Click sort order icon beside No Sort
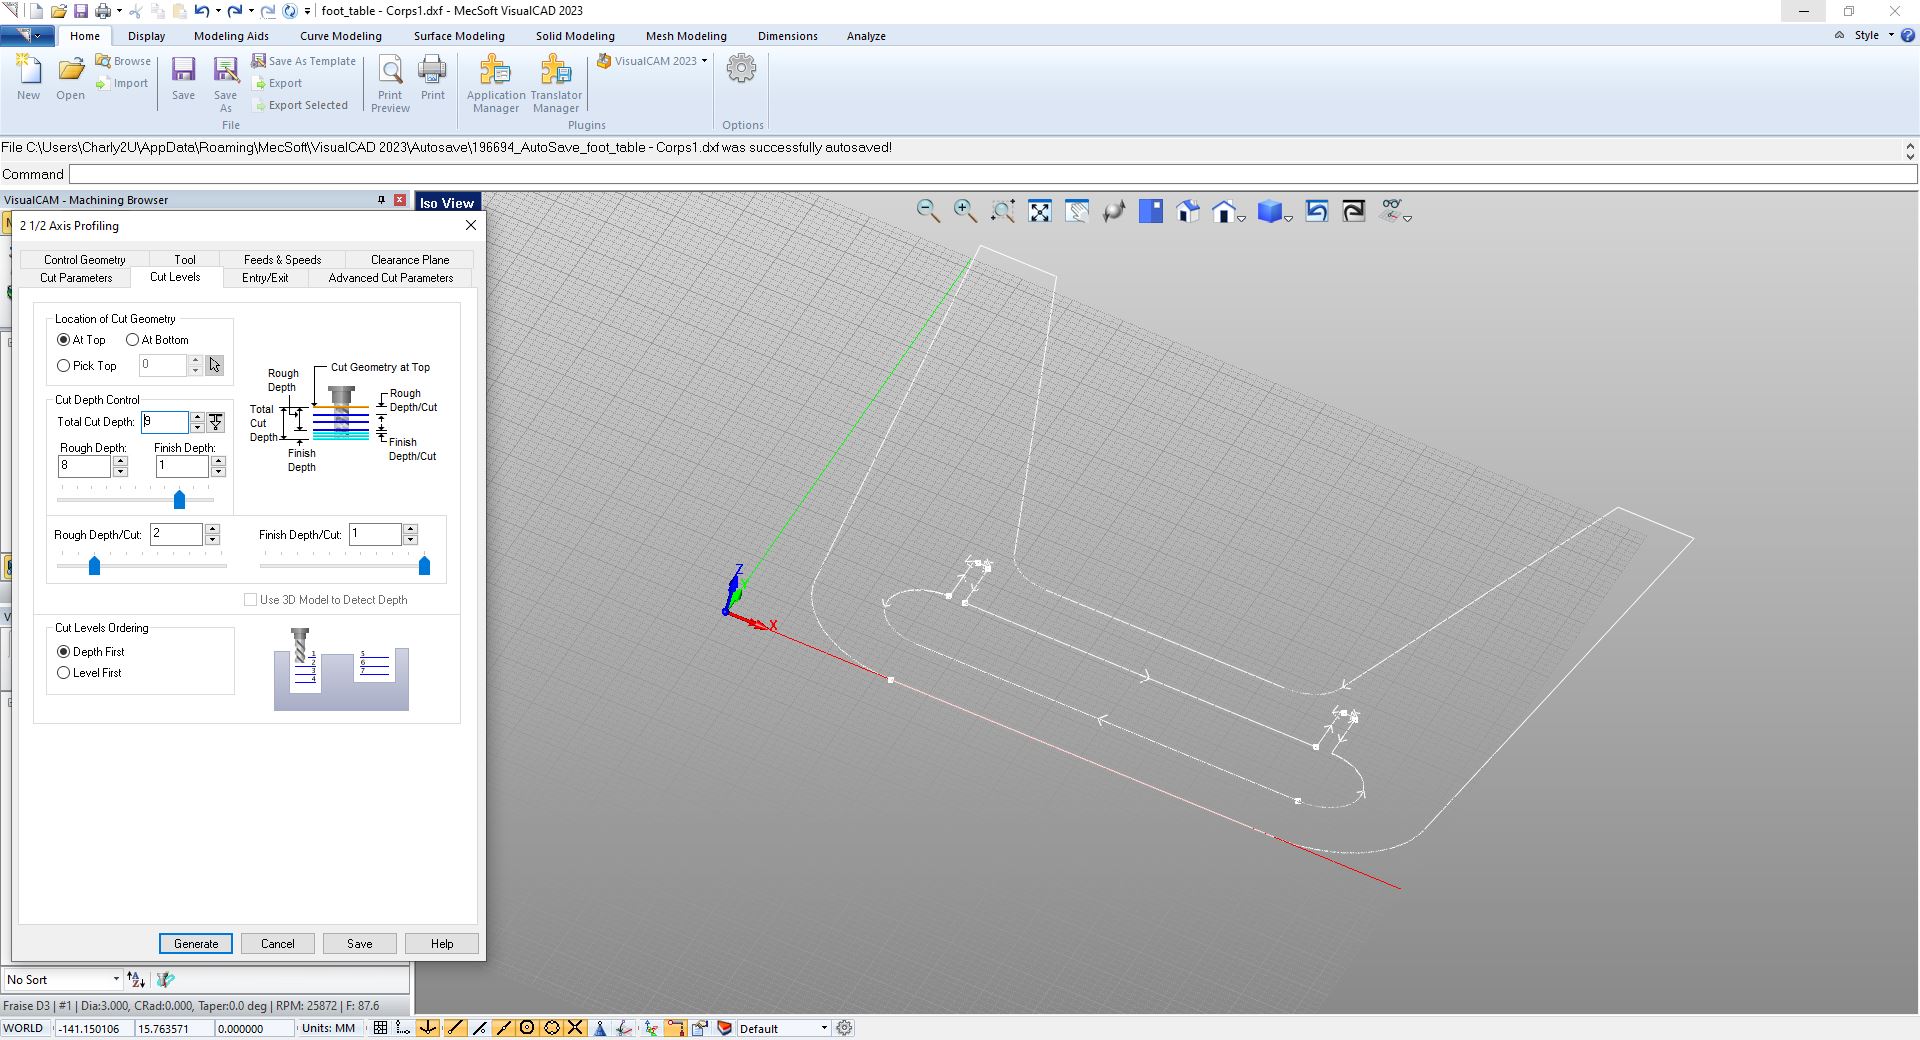1920x1040 pixels. click(x=136, y=980)
